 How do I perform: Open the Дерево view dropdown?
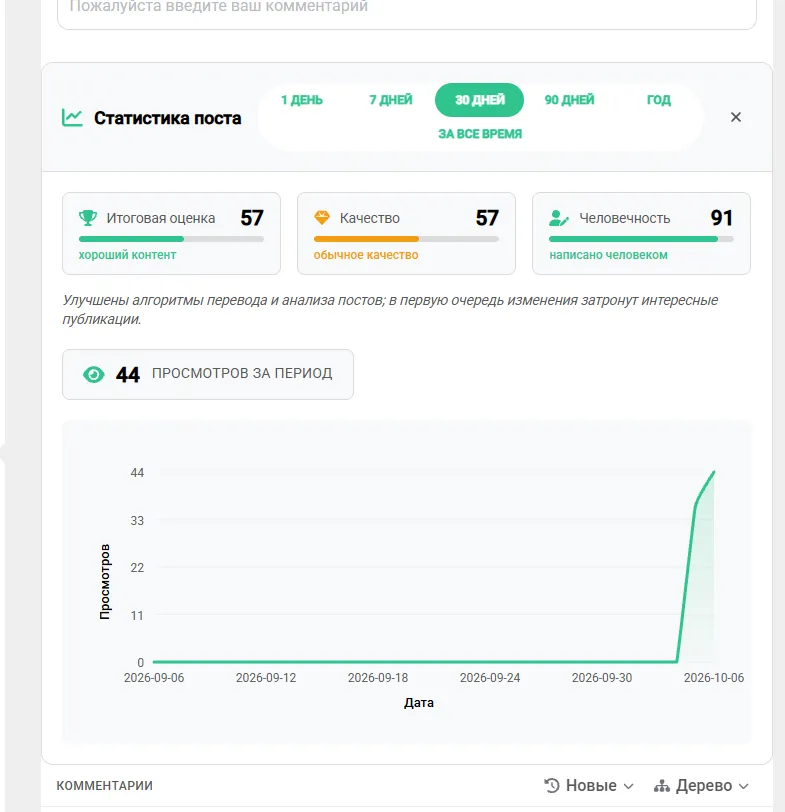[701, 786]
